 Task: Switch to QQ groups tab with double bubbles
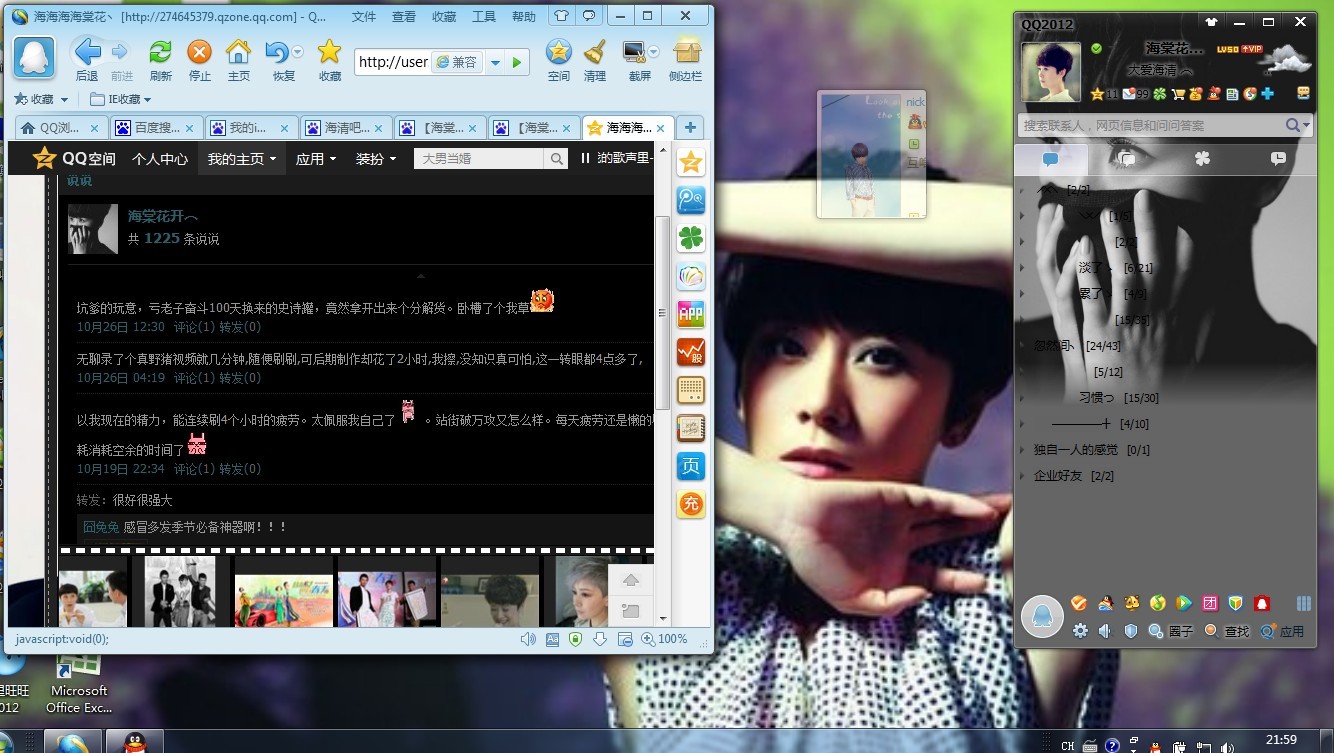click(1126, 159)
